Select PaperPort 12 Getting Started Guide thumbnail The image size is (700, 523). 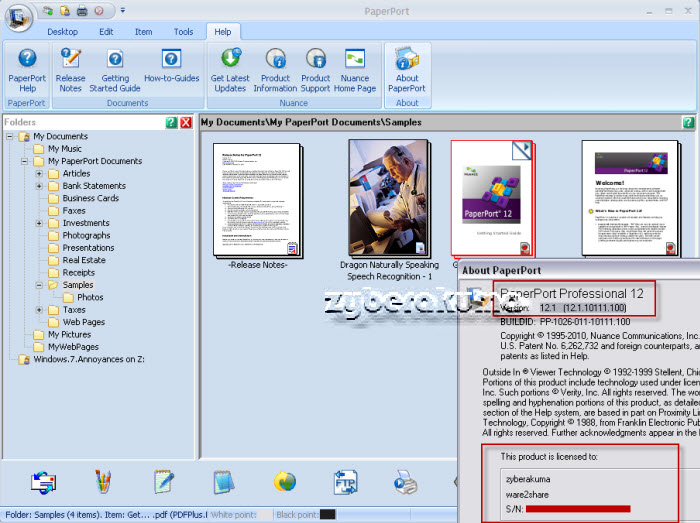tap(492, 199)
